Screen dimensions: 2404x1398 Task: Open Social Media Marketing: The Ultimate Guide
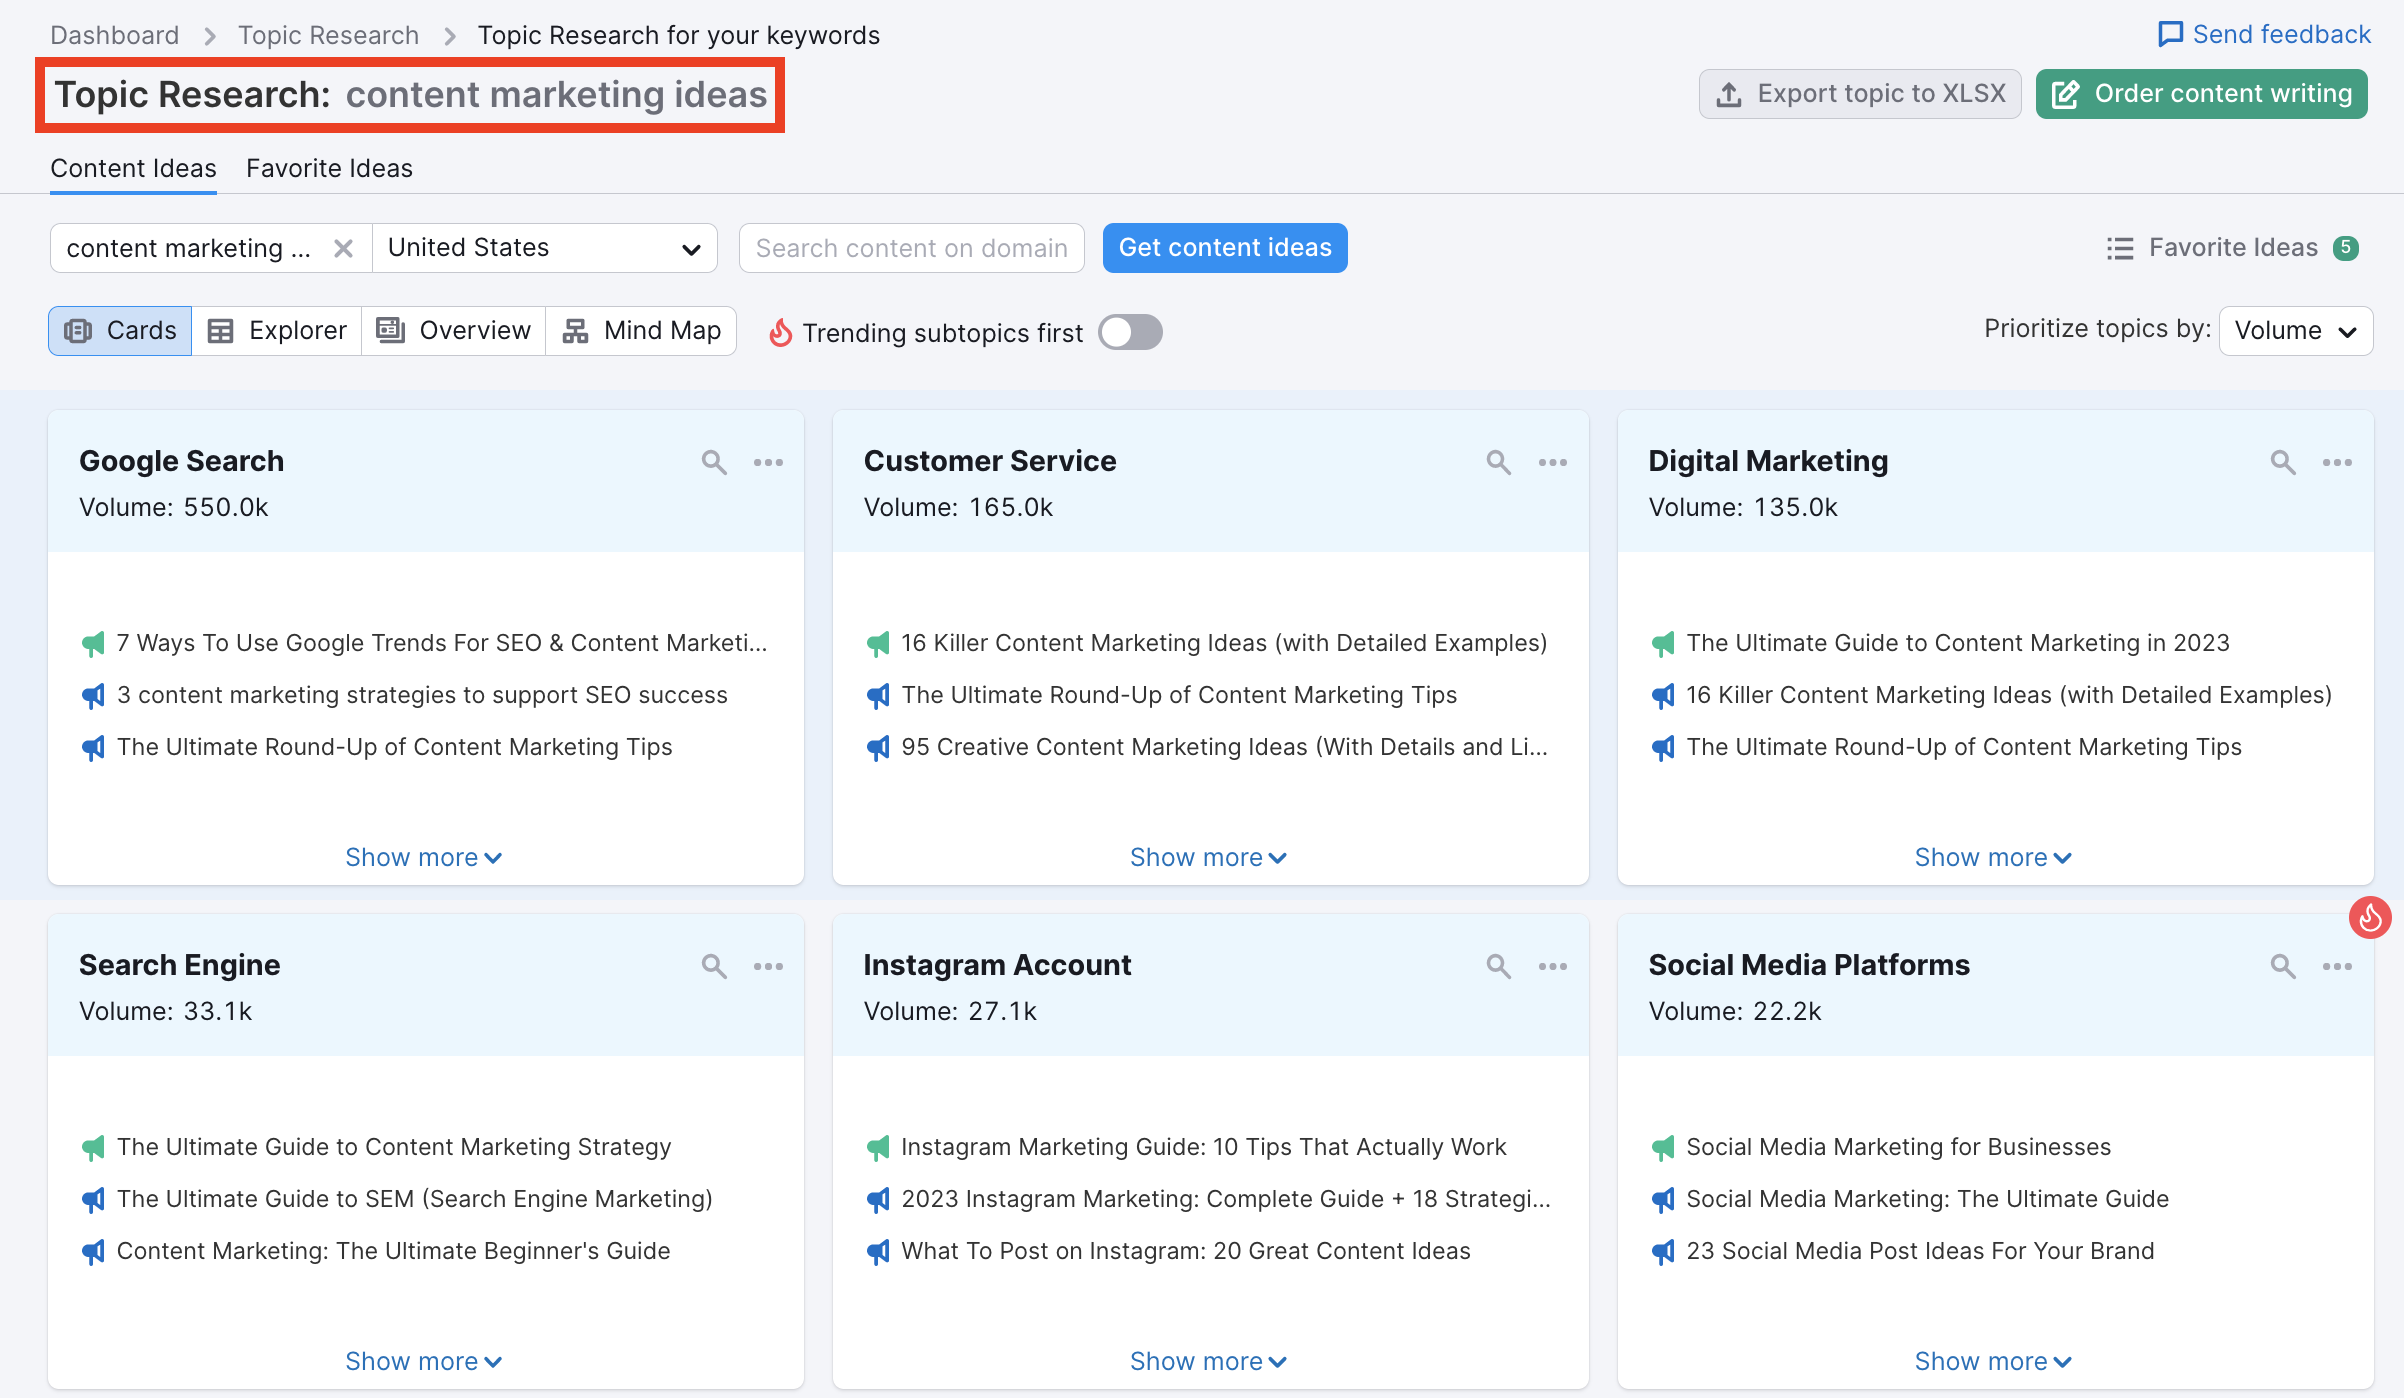1928,1199
